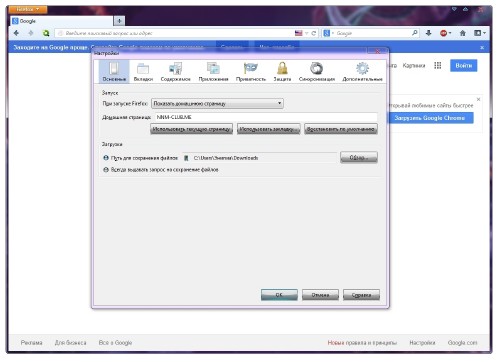Screen dimensions: 500x362
Task: Expand the Firefox startup behavior dropdown
Action: pos(217,103)
